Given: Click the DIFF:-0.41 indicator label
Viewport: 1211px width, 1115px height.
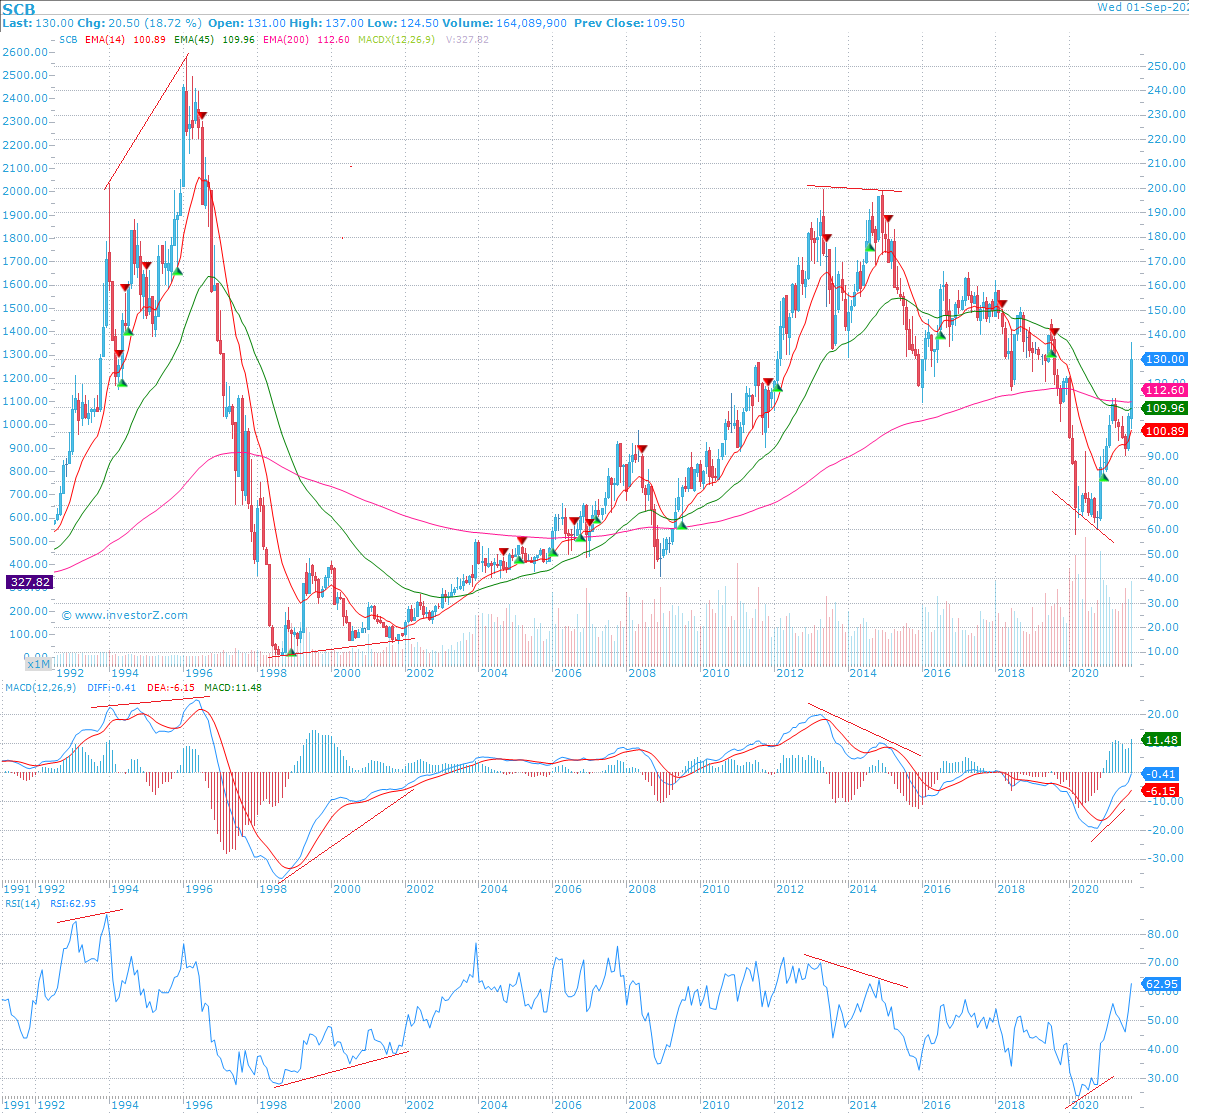Looking at the screenshot, I should tap(112, 688).
